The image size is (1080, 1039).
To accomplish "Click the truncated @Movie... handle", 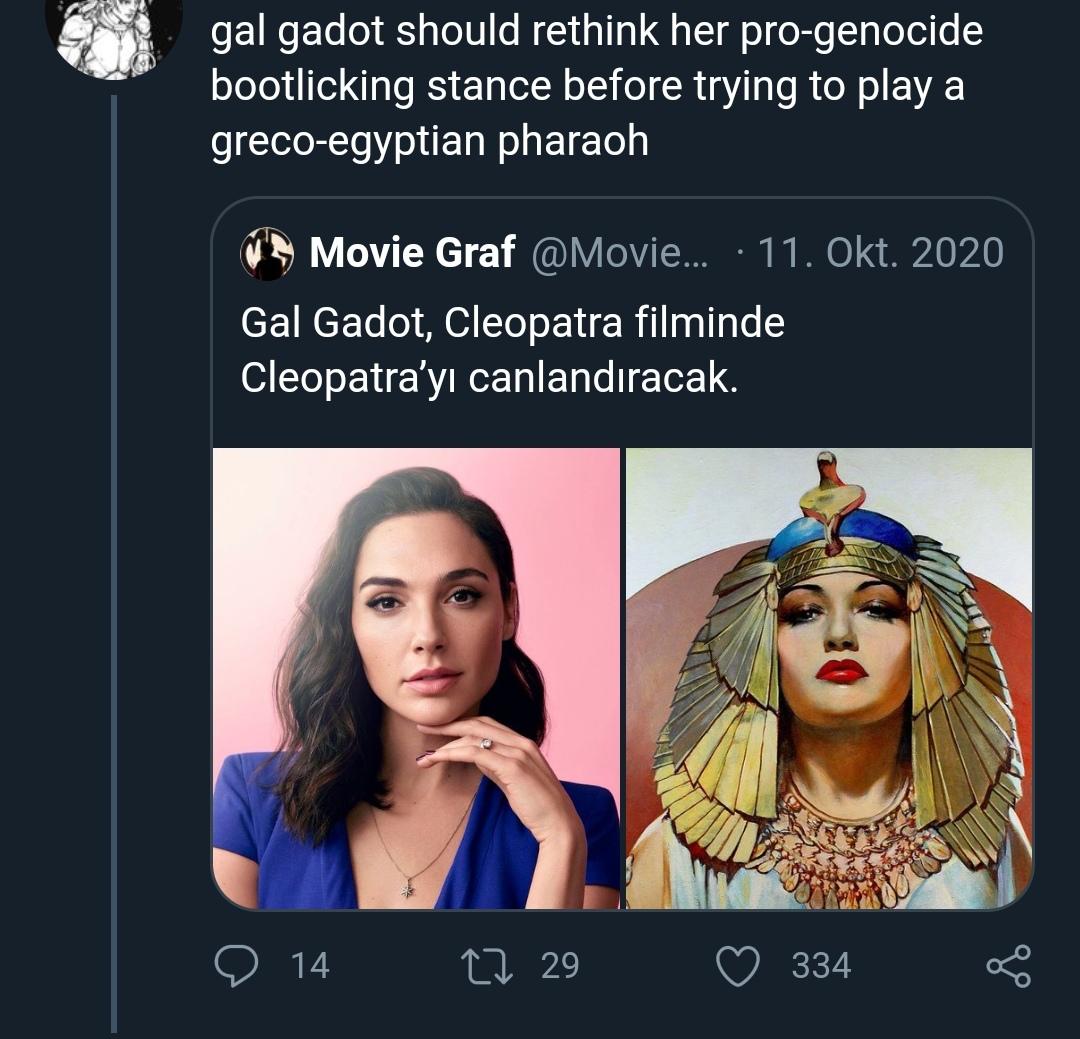I will pyautogui.click(x=617, y=253).
